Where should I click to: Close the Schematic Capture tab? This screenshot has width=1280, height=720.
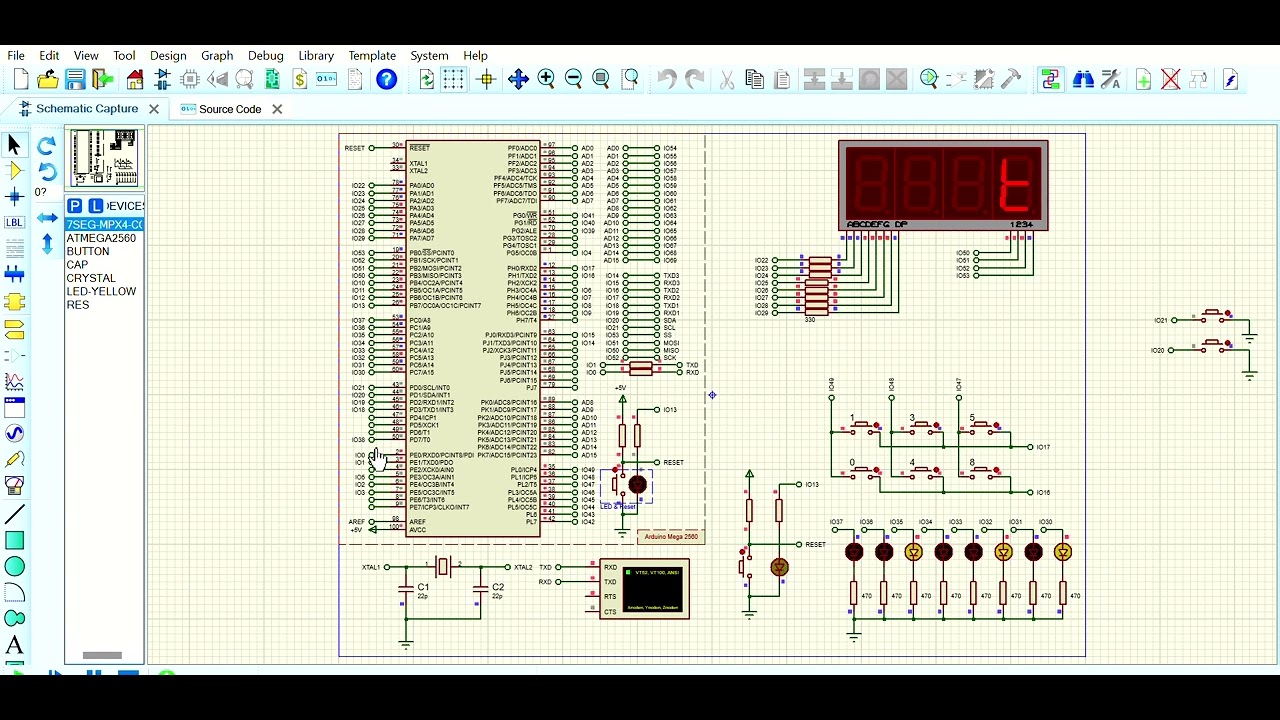click(154, 109)
